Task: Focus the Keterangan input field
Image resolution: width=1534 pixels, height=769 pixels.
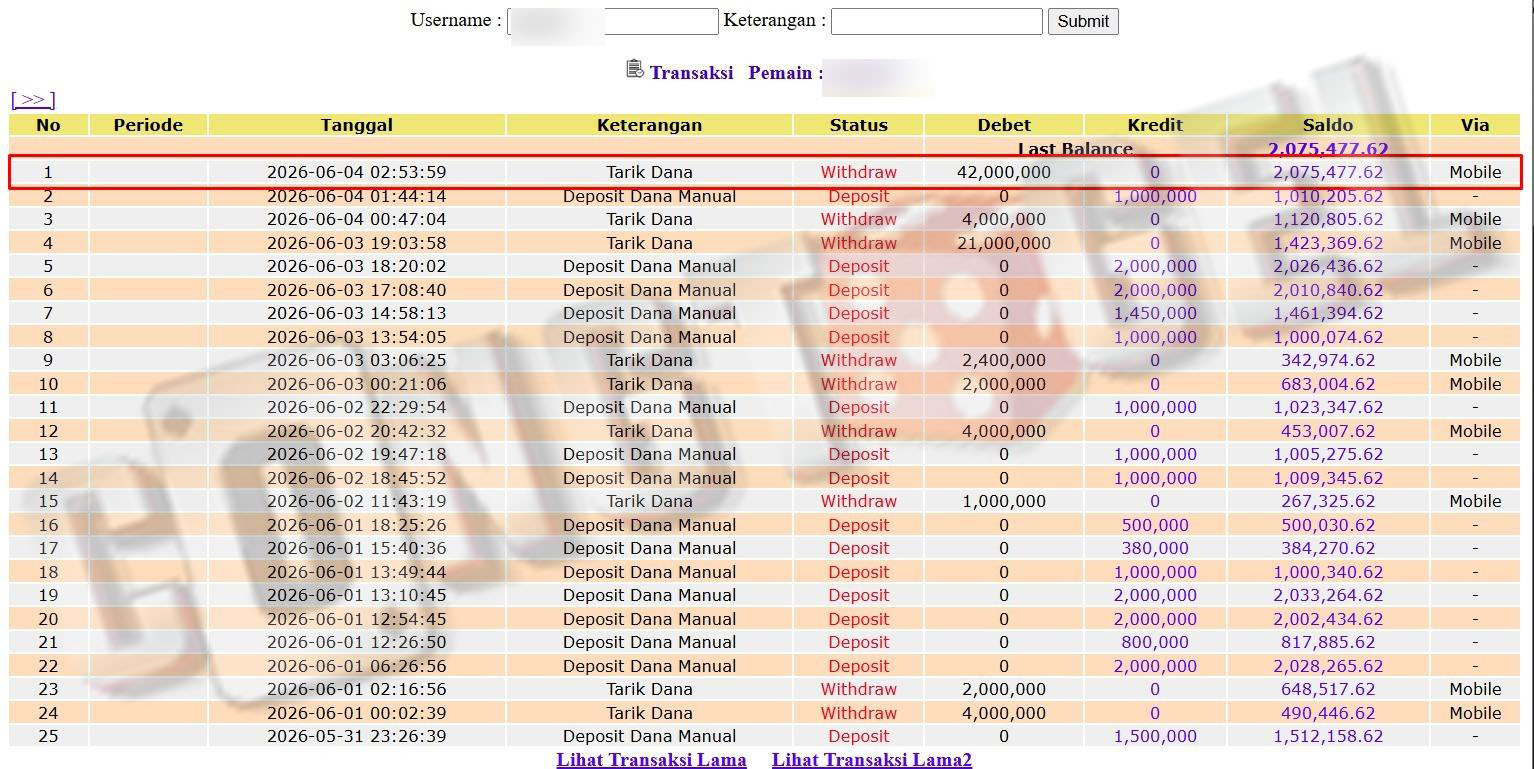Action: [x=937, y=21]
